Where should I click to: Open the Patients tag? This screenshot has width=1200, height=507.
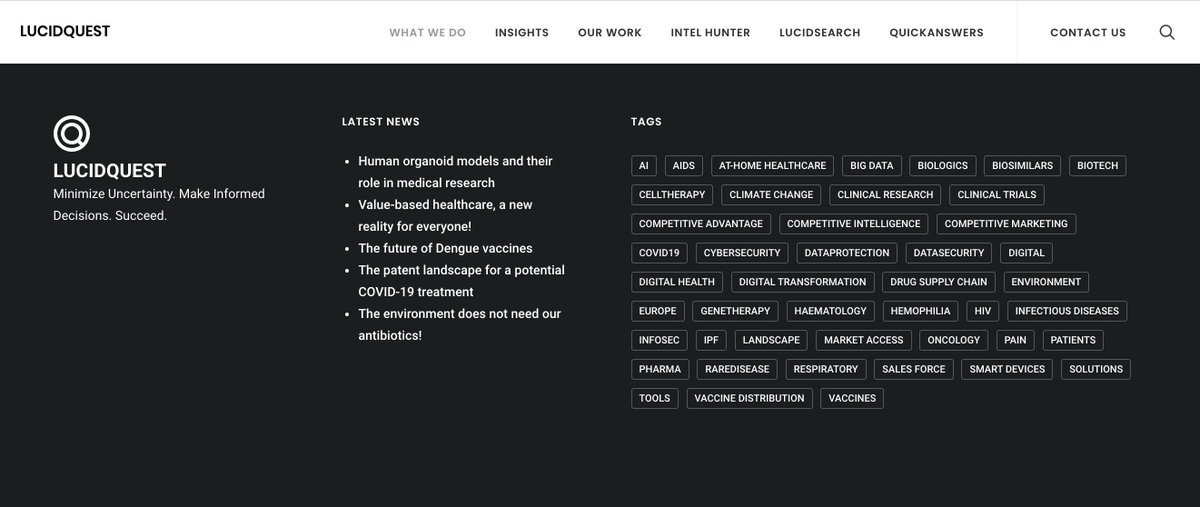click(1073, 340)
